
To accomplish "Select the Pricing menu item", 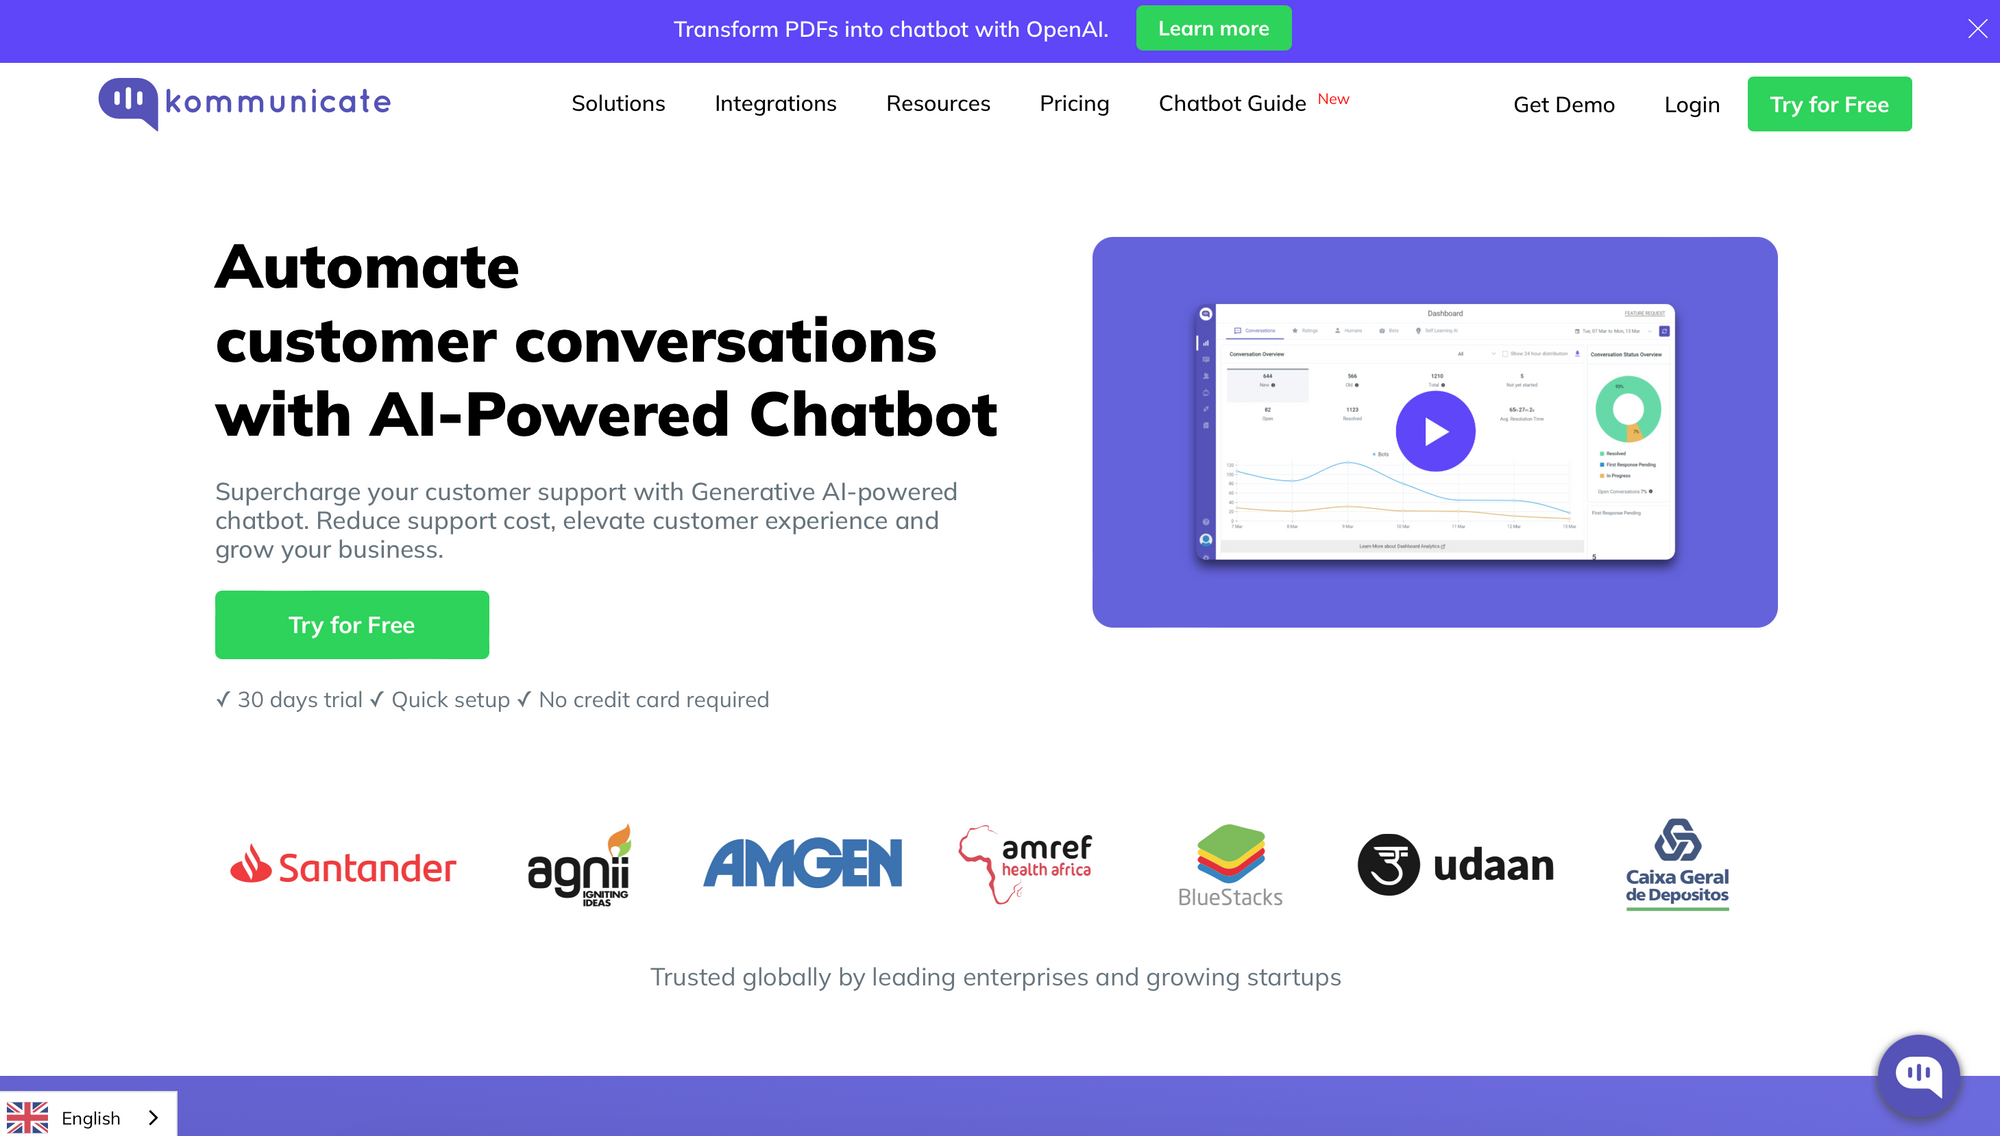I will (x=1076, y=103).
